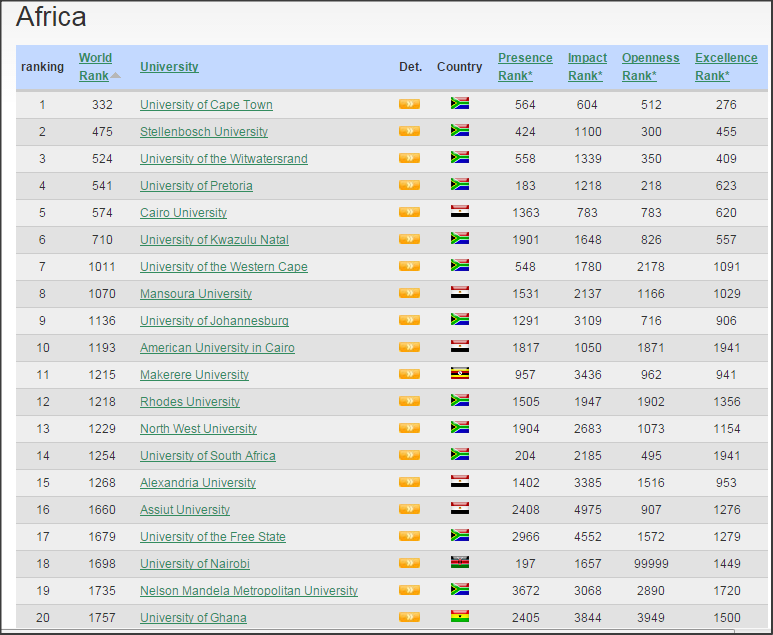Sort by Presence Rank column
Screen dimensions: 773x635
pyautogui.click(x=525, y=67)
